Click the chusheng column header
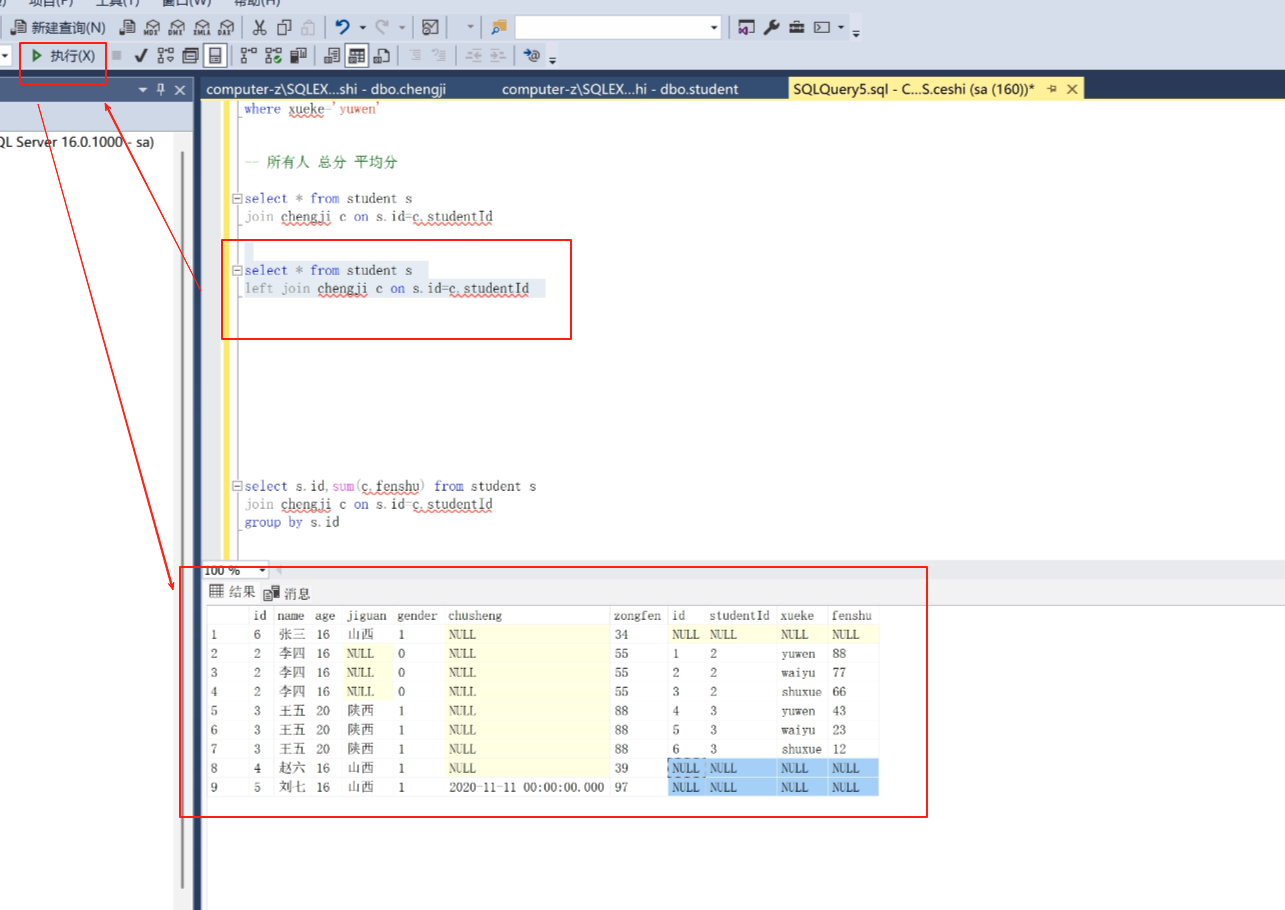The image size is (1285, 910). [527, 616]
